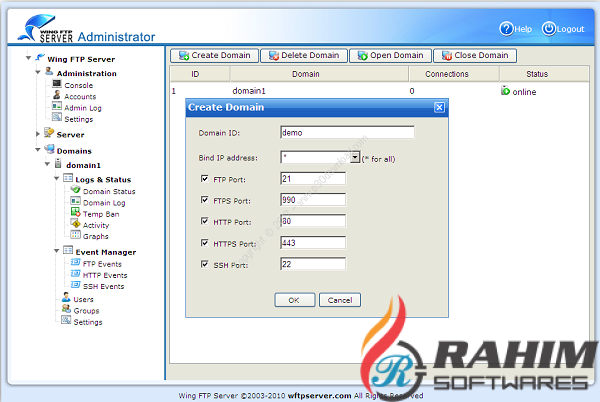Disable the FTP Port checkbox

click(204, 178)
